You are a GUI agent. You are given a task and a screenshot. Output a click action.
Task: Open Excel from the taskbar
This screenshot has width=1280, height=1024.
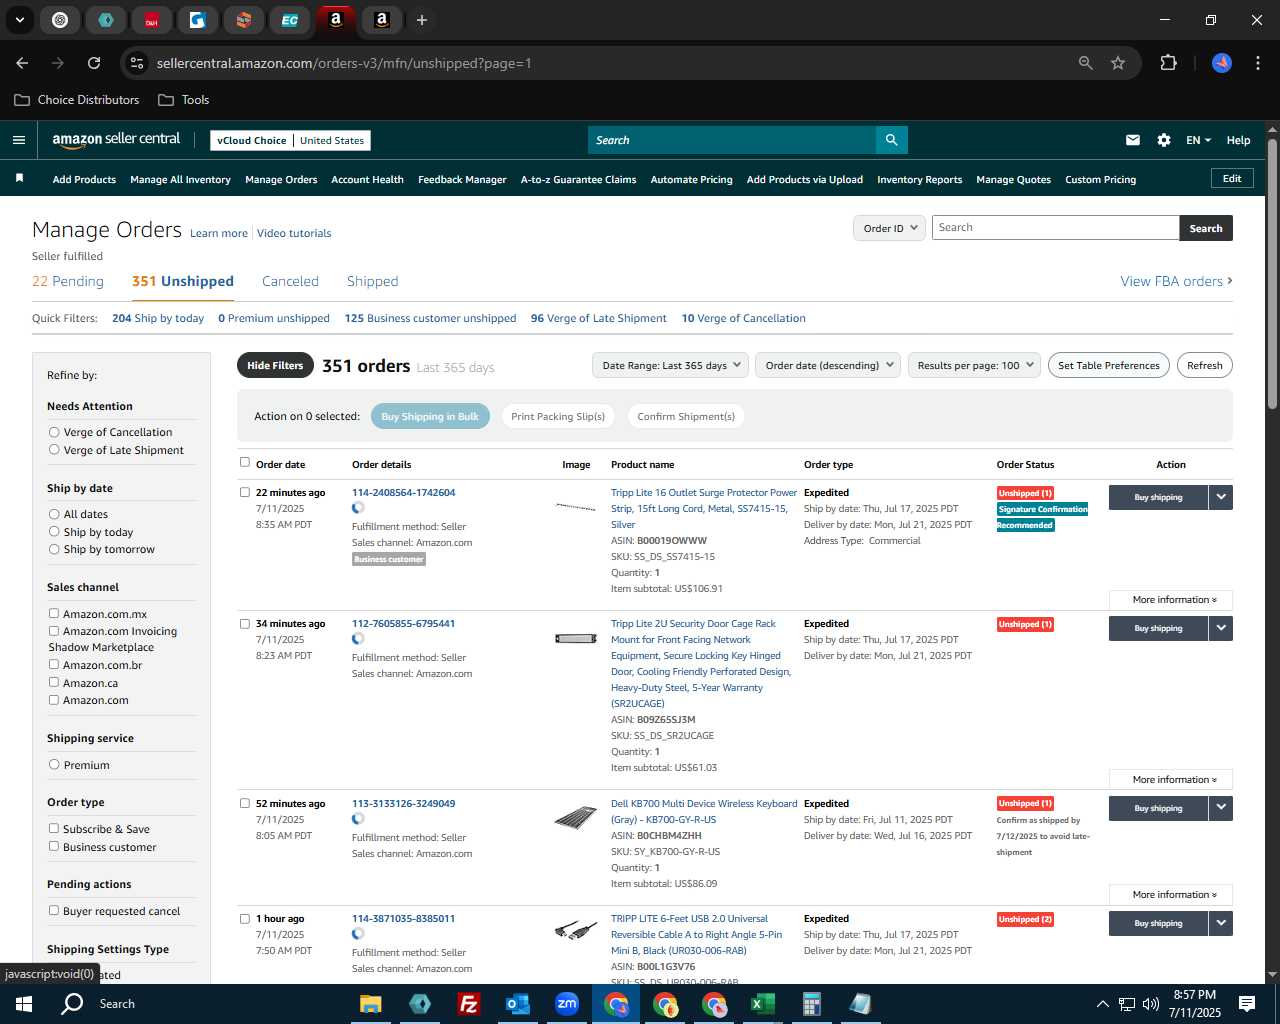tap(762, 1004)
